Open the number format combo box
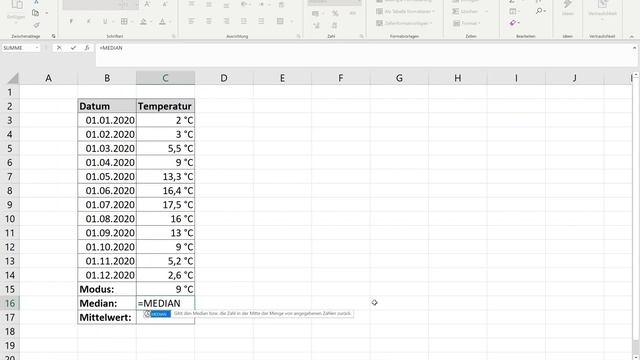This screenshot has height=360, width=640. pyautogui.click(x=334, y=2)
